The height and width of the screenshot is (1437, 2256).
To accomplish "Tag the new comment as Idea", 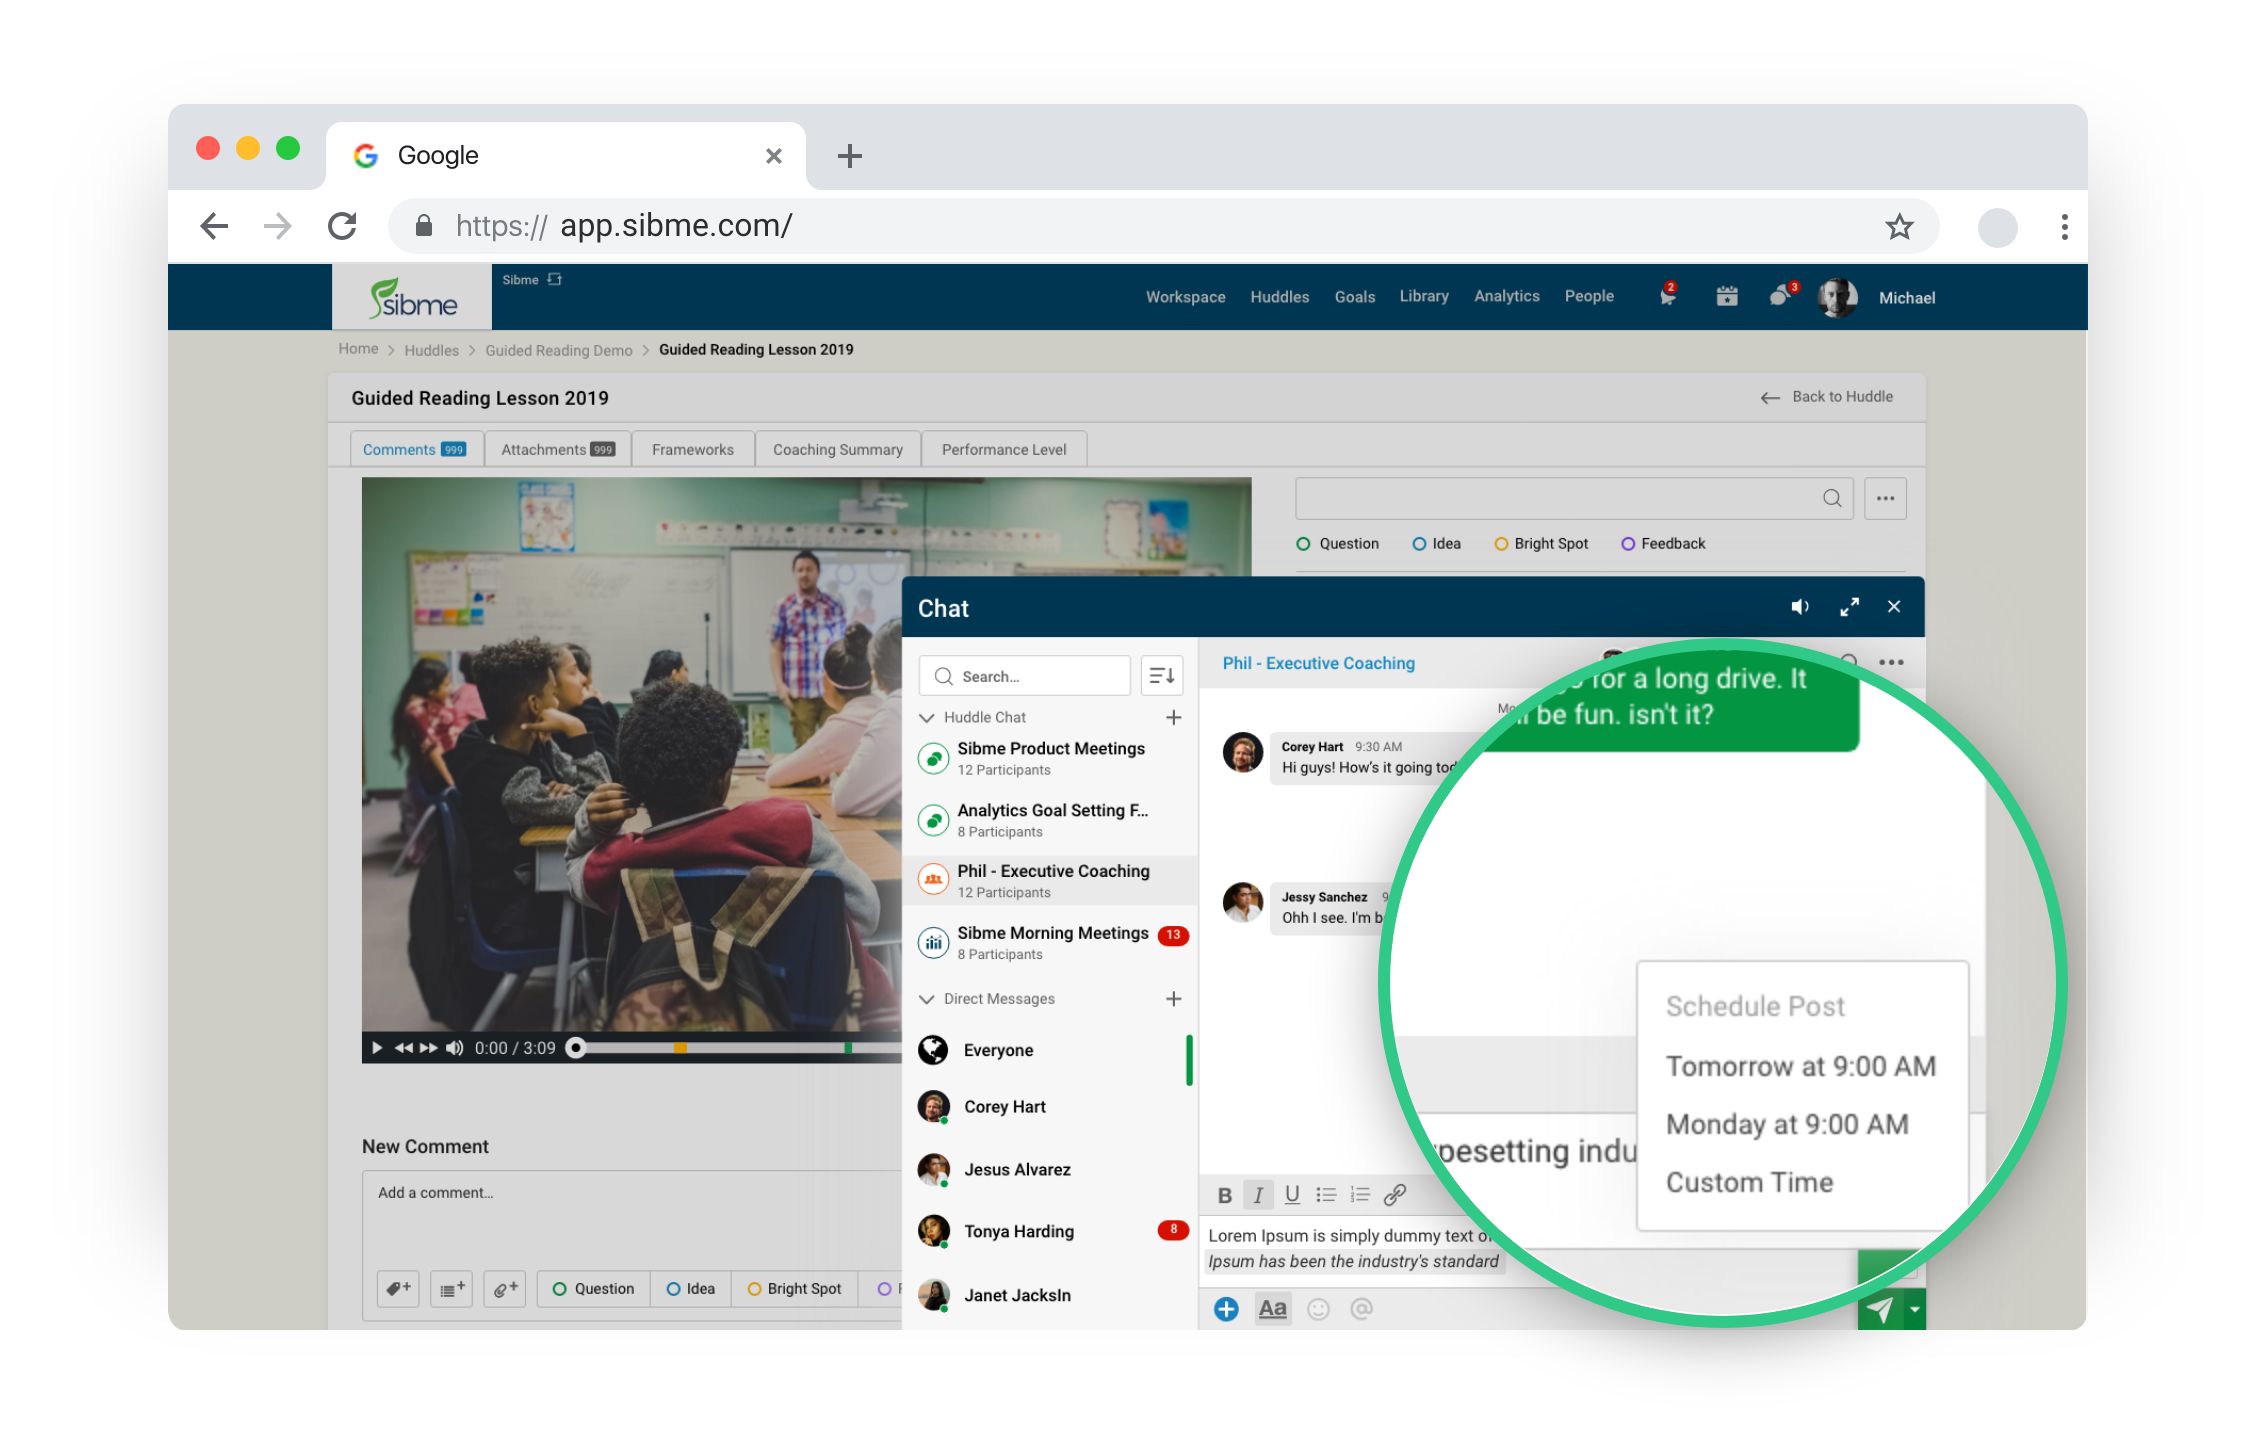I will pos(690,1289).
